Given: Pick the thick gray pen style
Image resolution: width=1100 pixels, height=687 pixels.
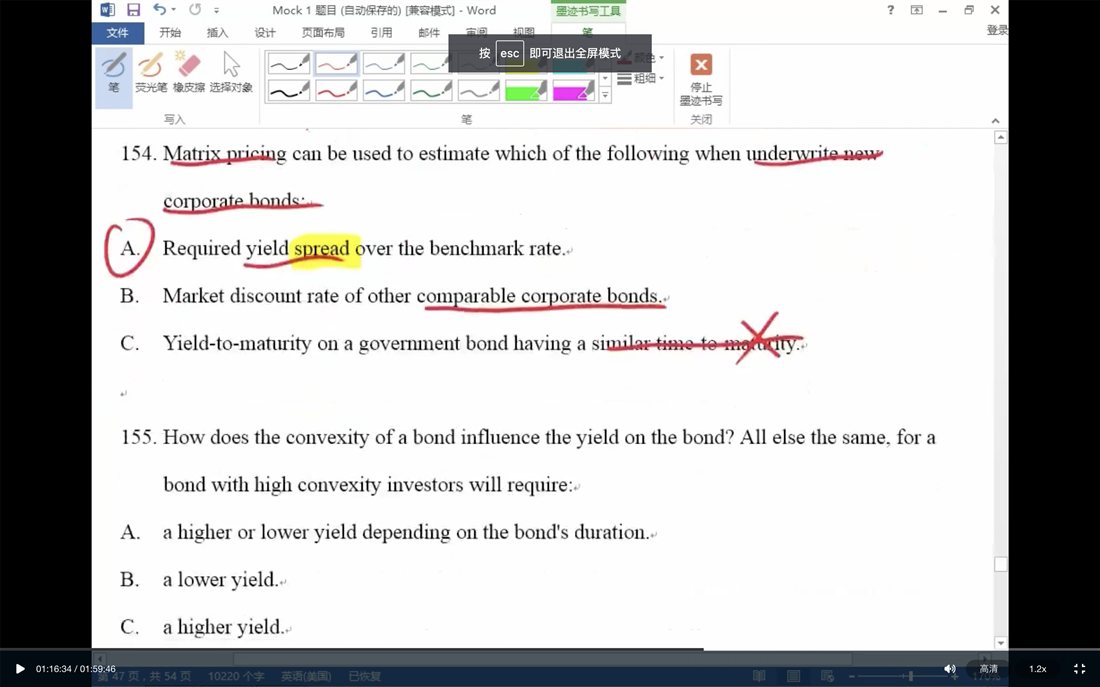Looking at the screenshot, I should click(x=479, y=91).
